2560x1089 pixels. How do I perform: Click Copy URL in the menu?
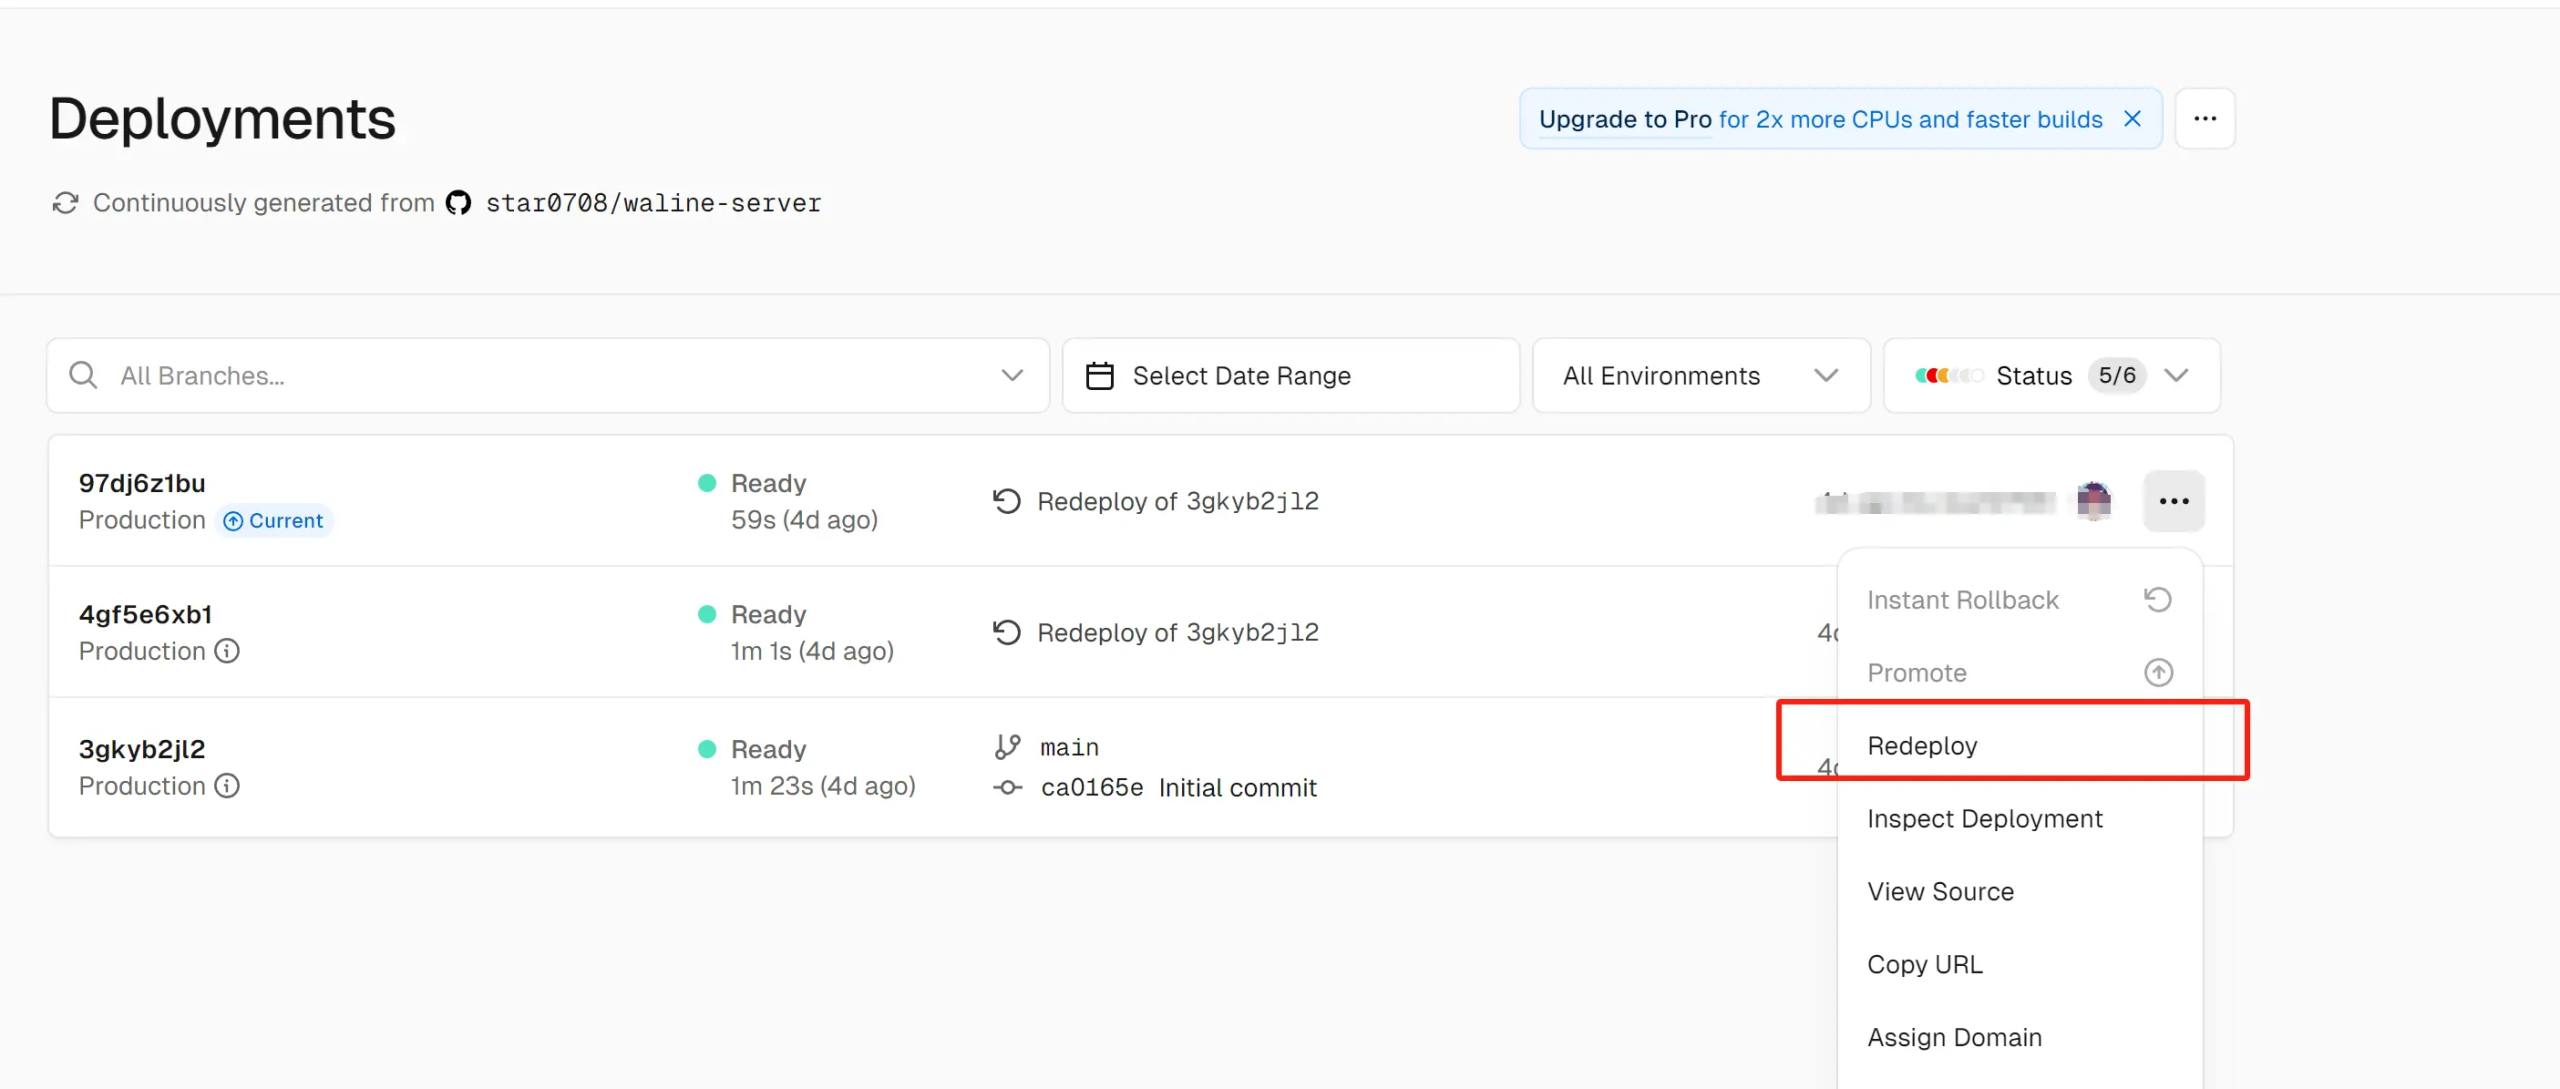pos(1924,965)
